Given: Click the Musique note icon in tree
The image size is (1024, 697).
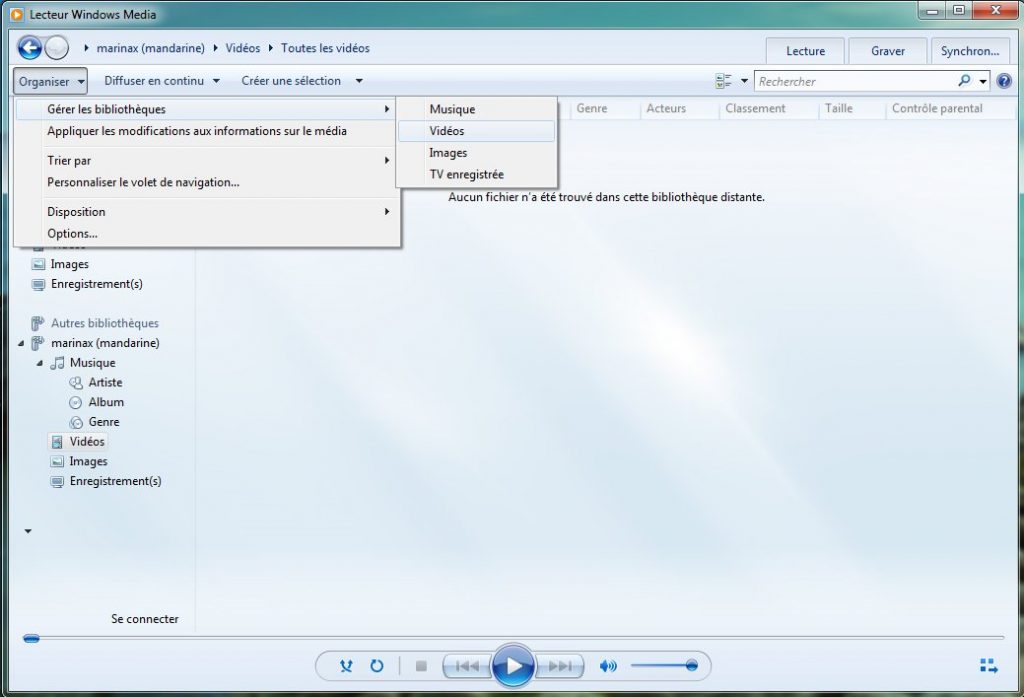Looking at the screenshot, I should point(57,363).
